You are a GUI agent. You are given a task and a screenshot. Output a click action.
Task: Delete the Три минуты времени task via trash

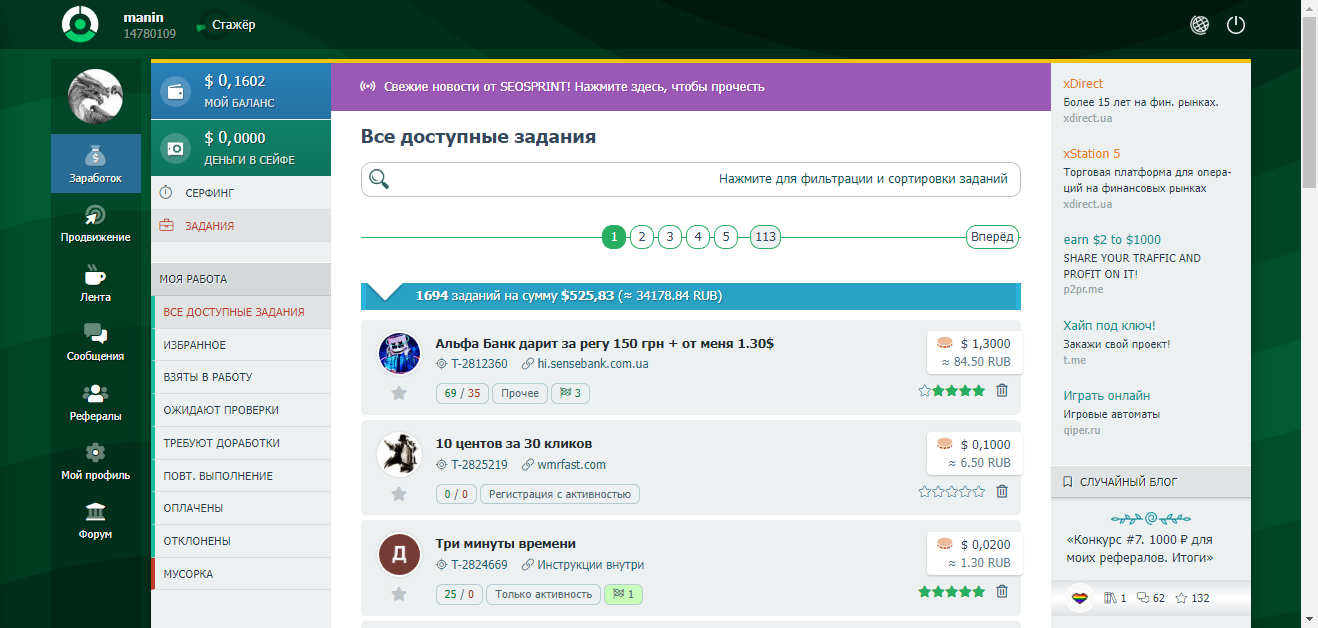click(1002, 591)
